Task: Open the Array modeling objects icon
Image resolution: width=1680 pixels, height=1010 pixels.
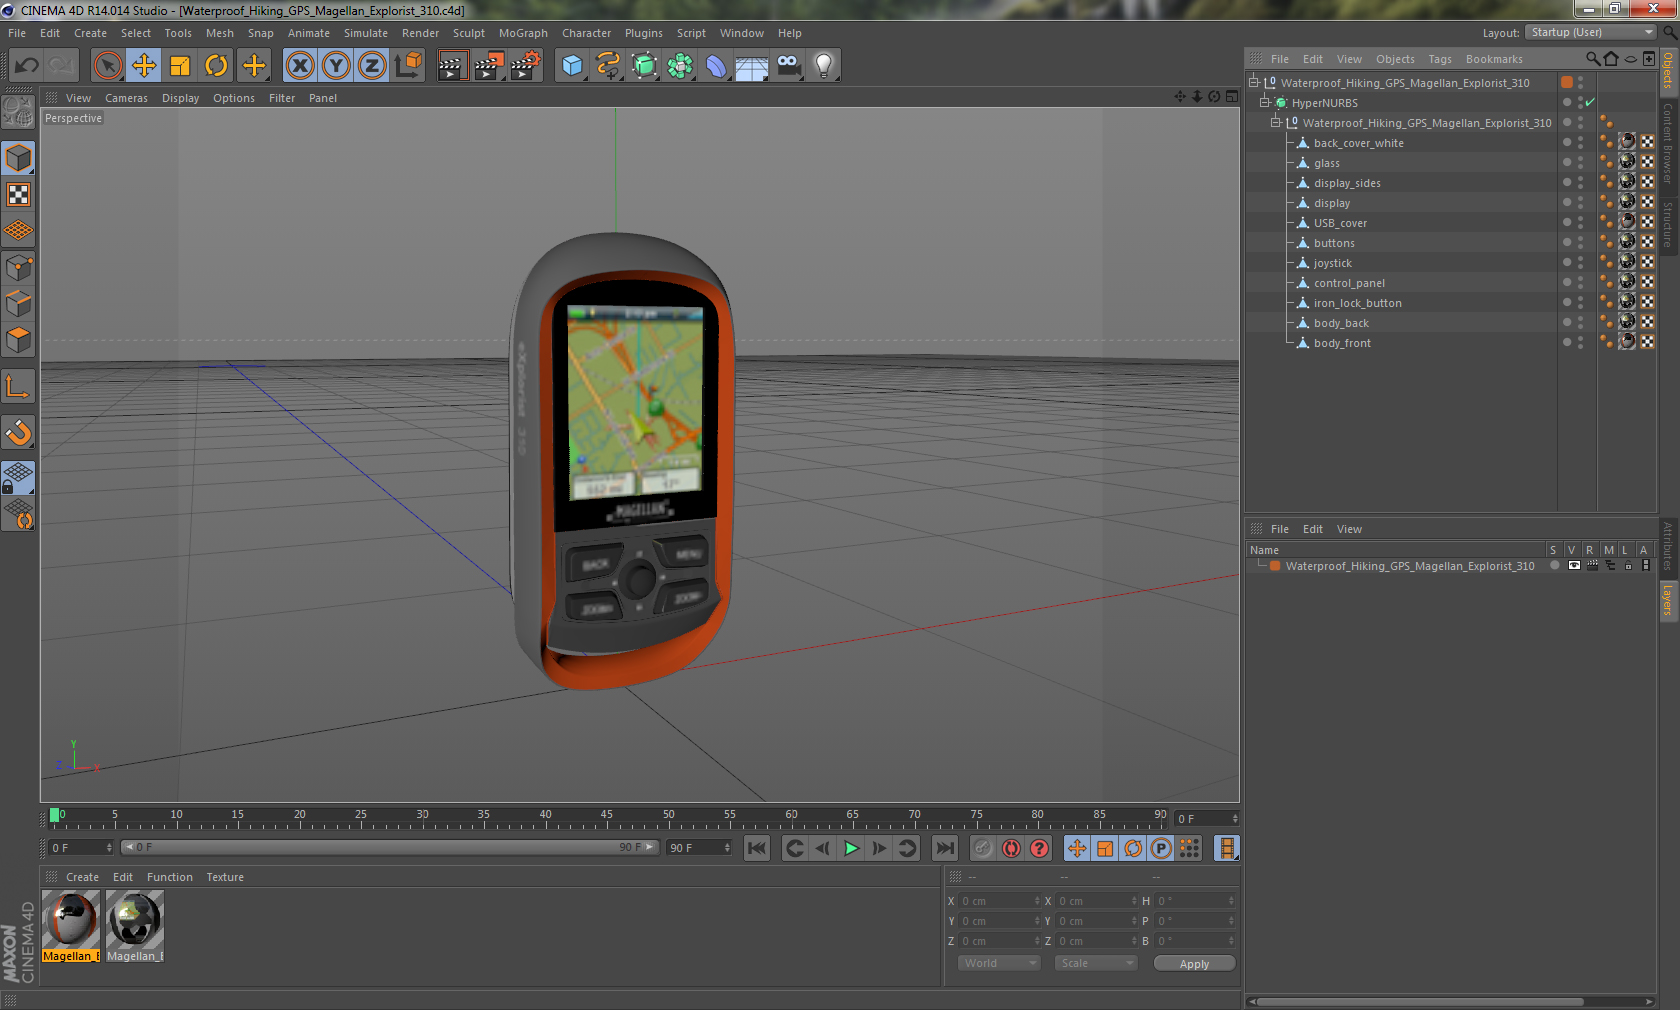Action: click(680, 66)
